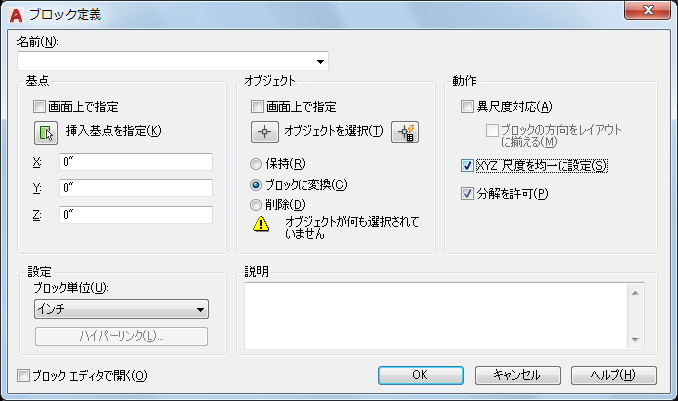Viewport: 678px width, 401px height.
Task: Toggle 異尺度対応 checkbox
Action: [x=467, y=107]
